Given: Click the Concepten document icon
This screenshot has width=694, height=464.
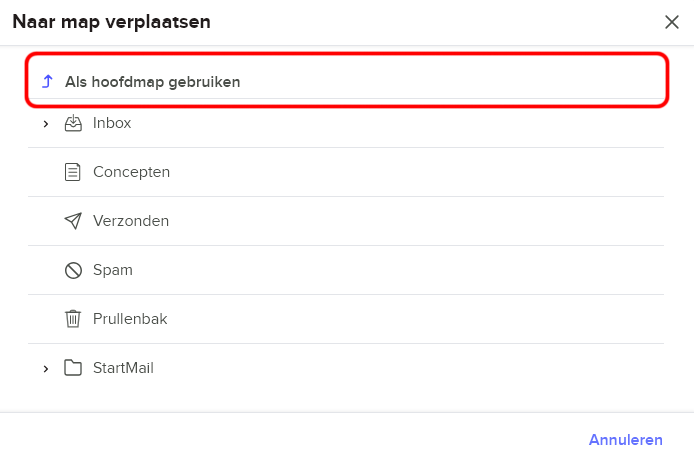Looking at the screenshot, I should pos(73,172).
